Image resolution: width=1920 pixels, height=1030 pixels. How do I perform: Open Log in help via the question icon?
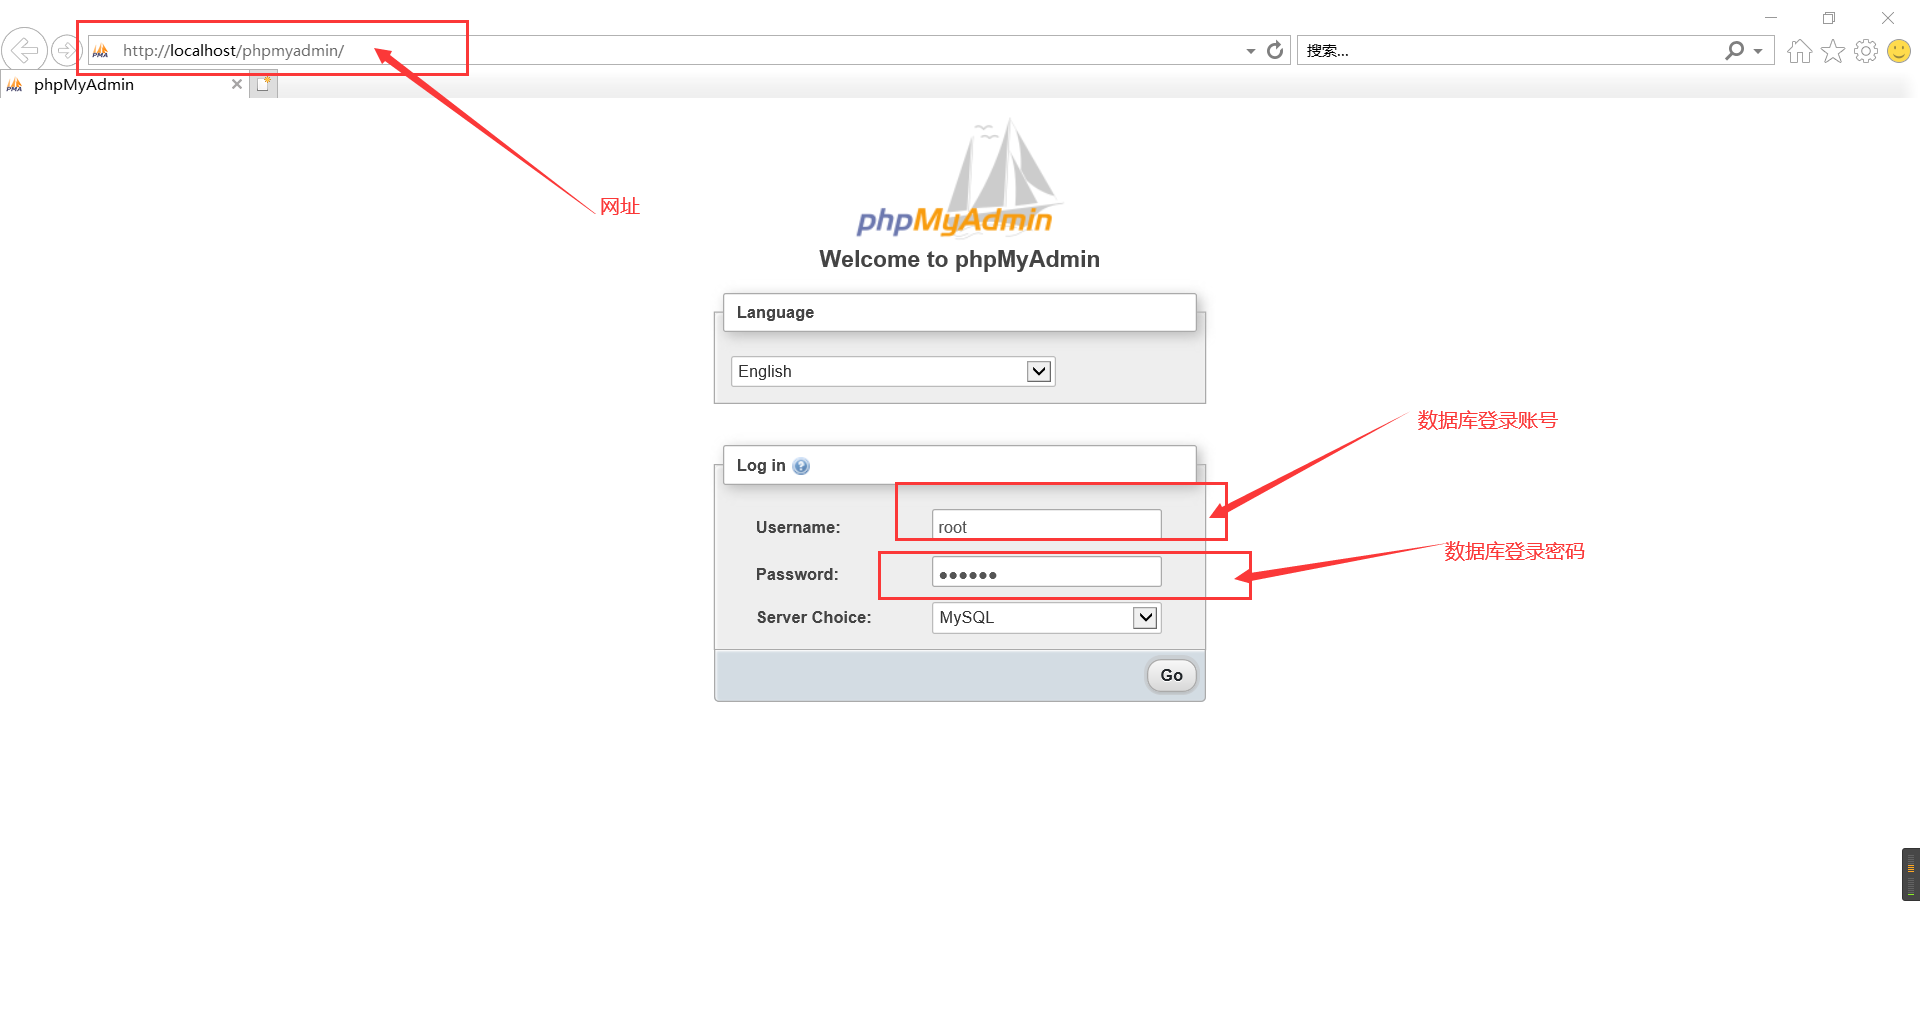(x=800, y=465)
